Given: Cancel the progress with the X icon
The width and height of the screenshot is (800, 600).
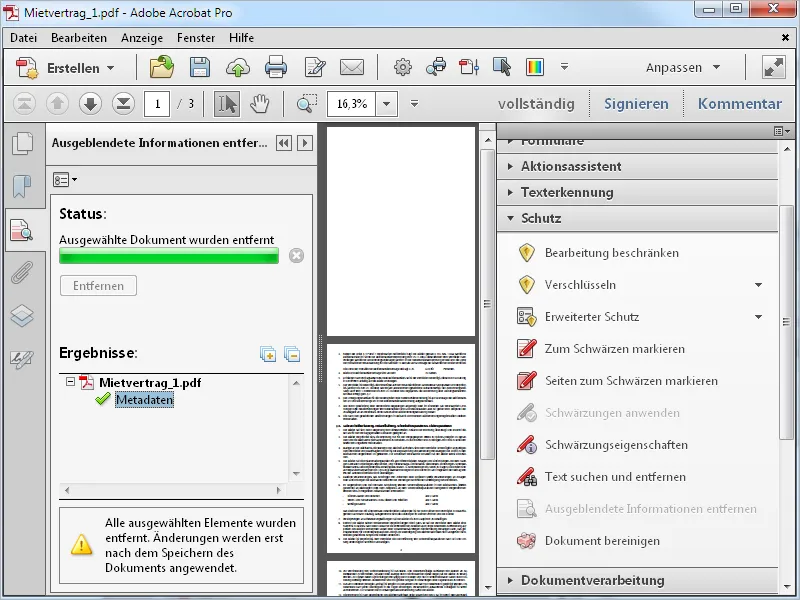Looking at the screenshot, I should pos(296,256).
